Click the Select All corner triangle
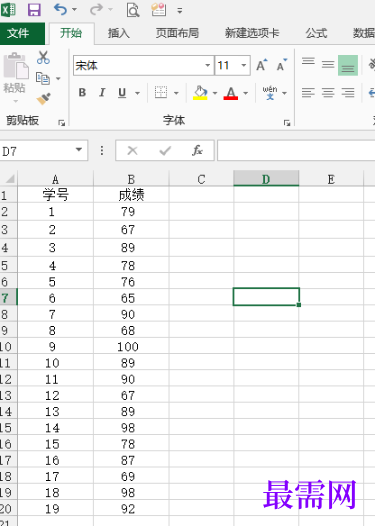 (10, 178)
